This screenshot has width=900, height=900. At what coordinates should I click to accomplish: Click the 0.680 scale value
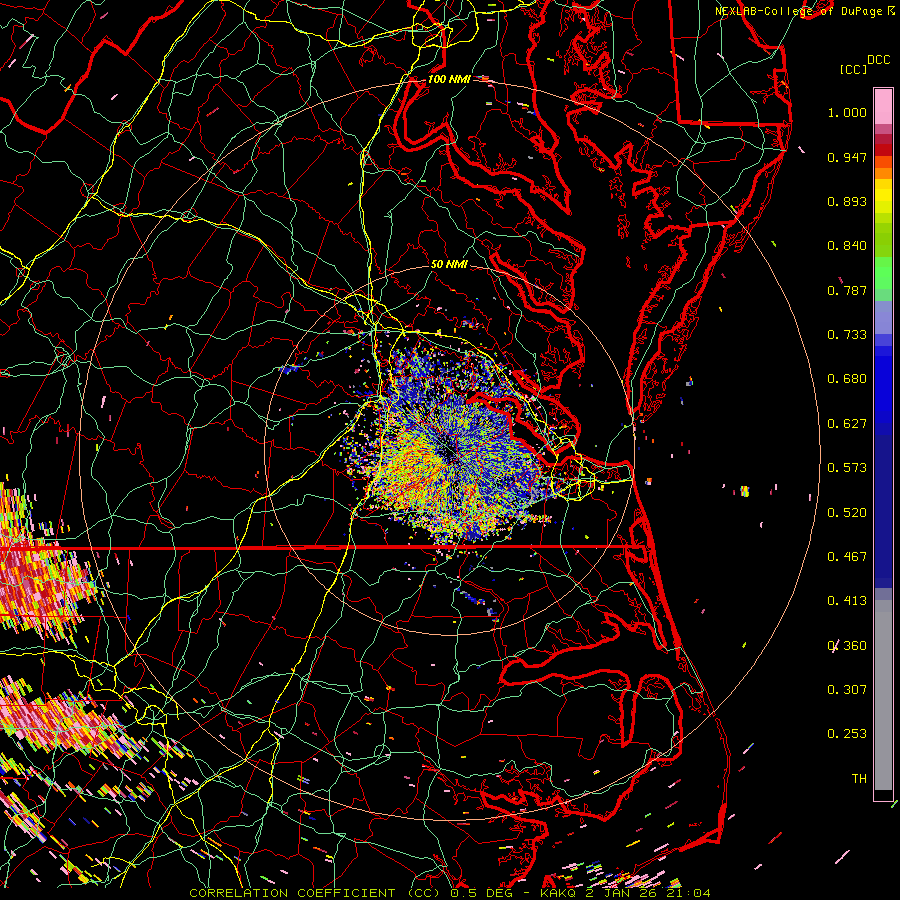point(847,379)
